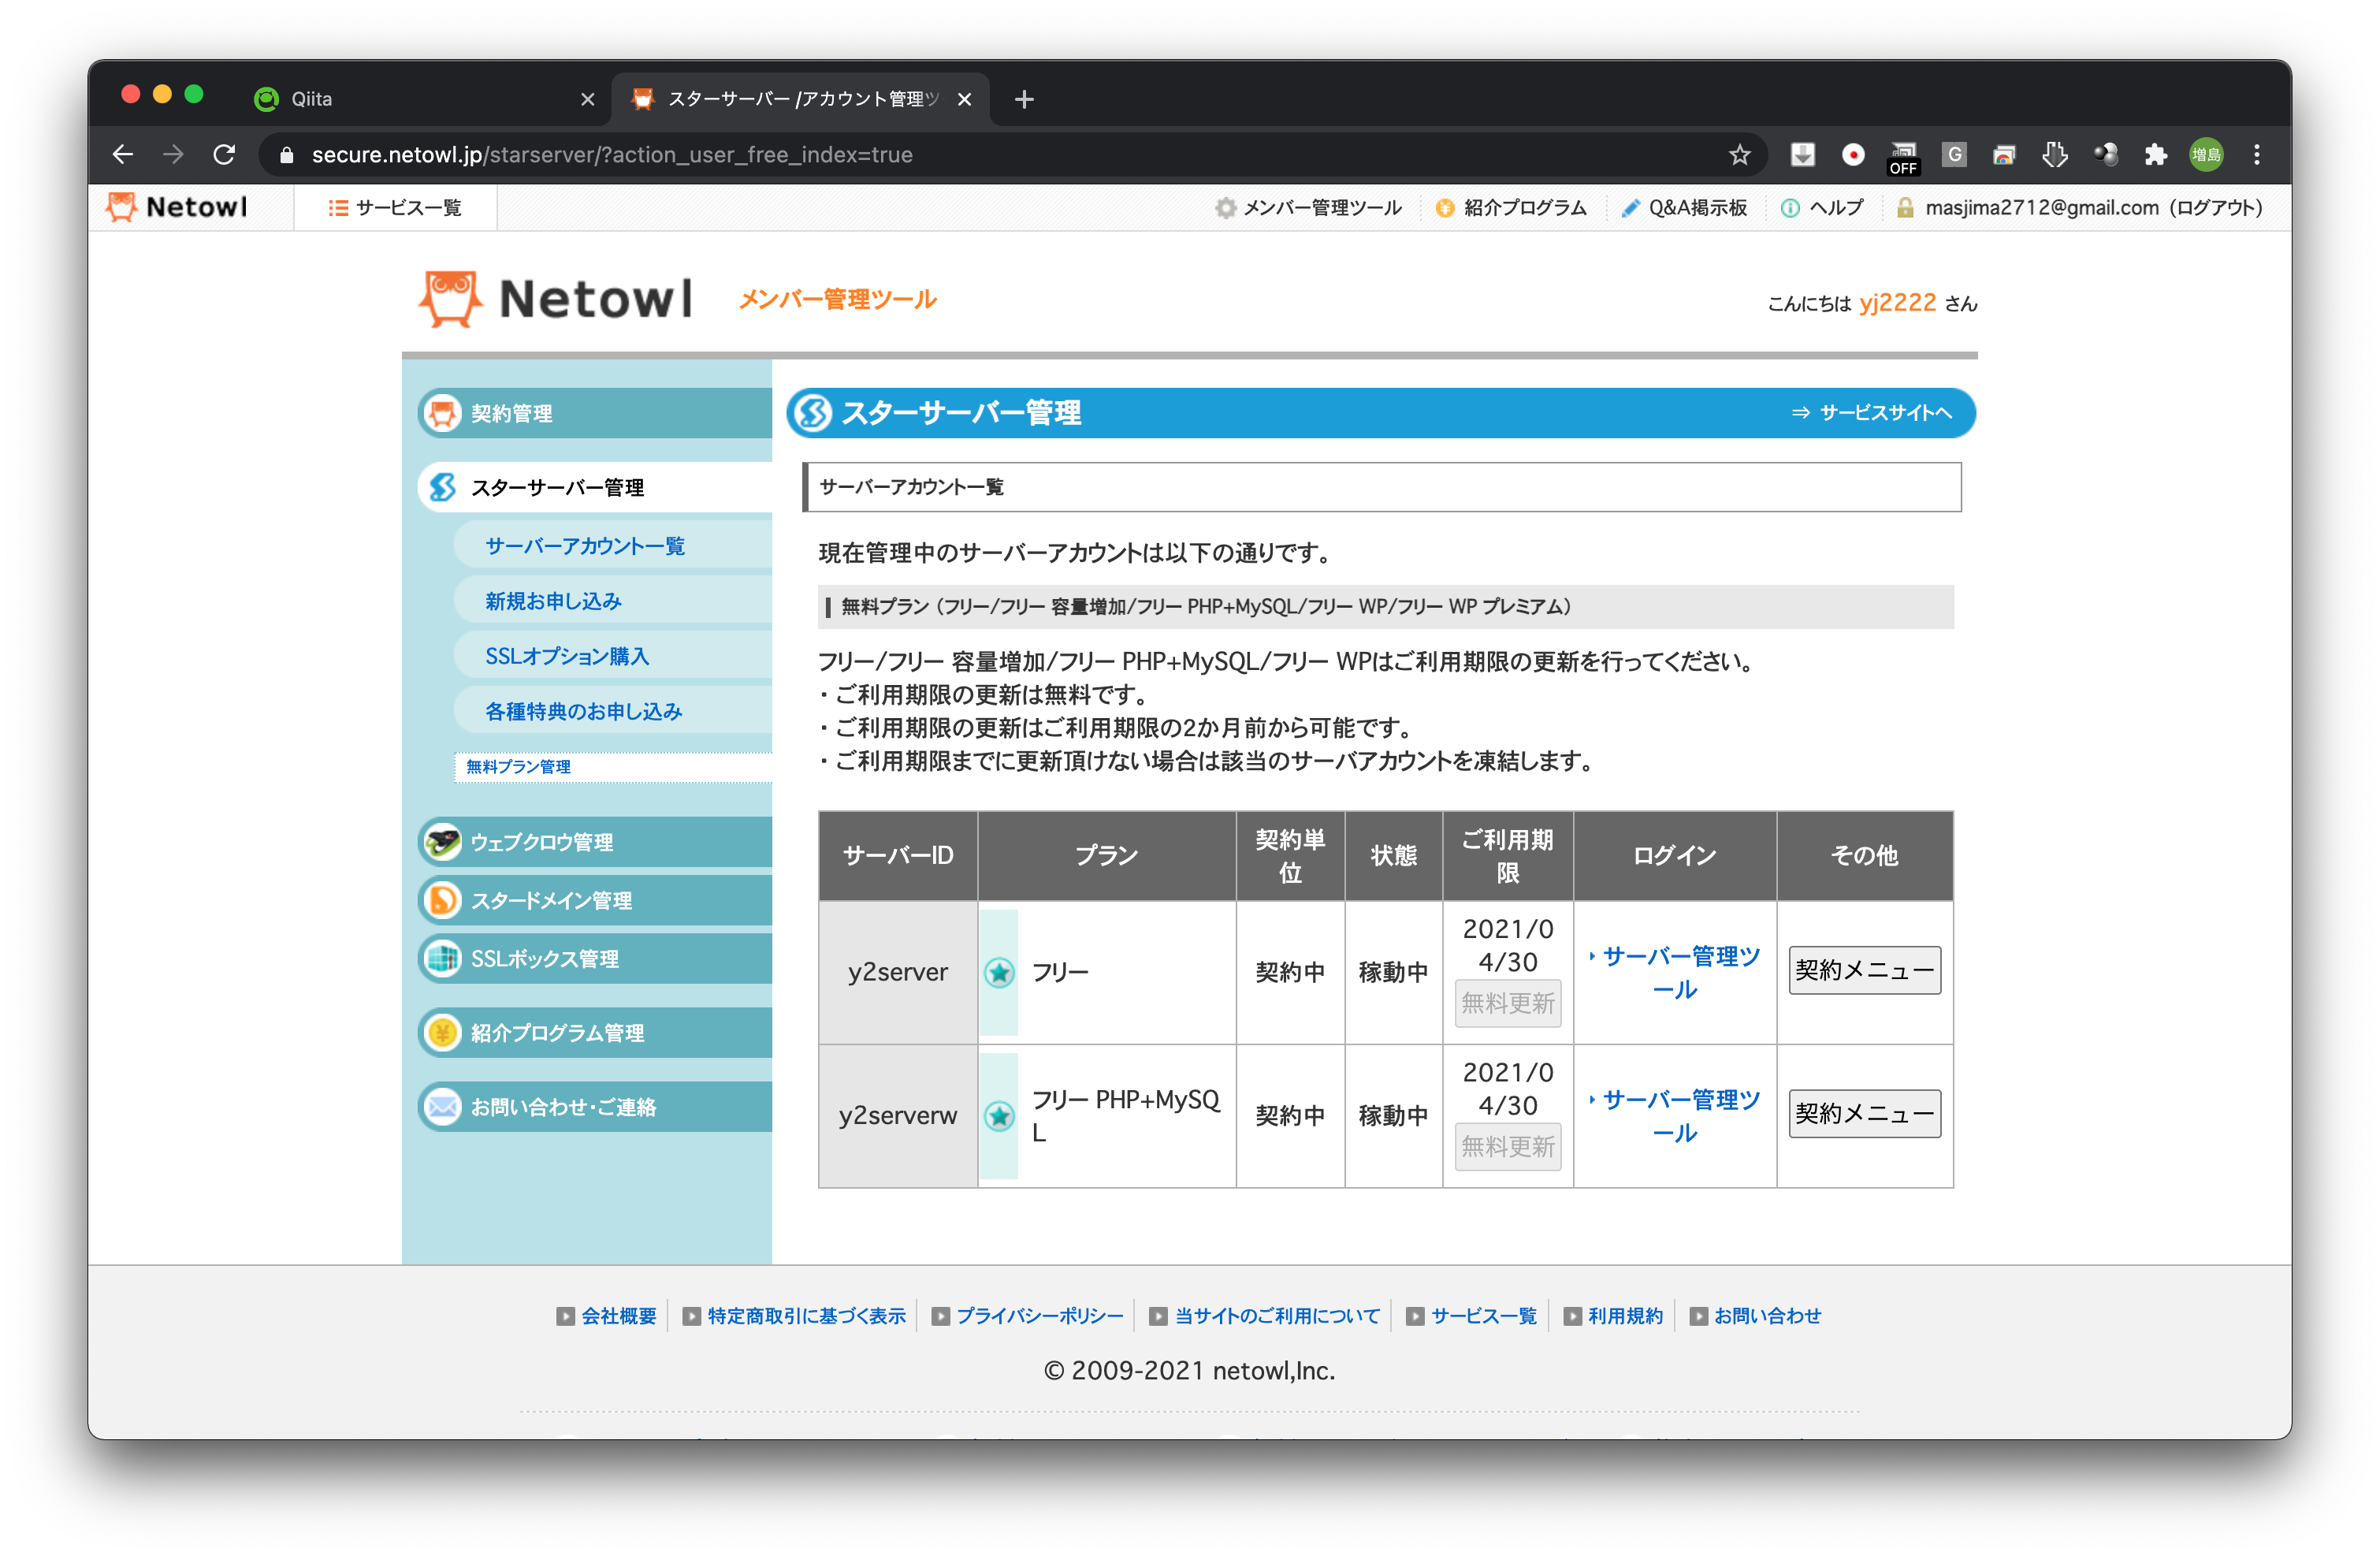Open the プライバシーポリシー footer link
The image size is (2380, 1556).
[x=1039, y=1315]
